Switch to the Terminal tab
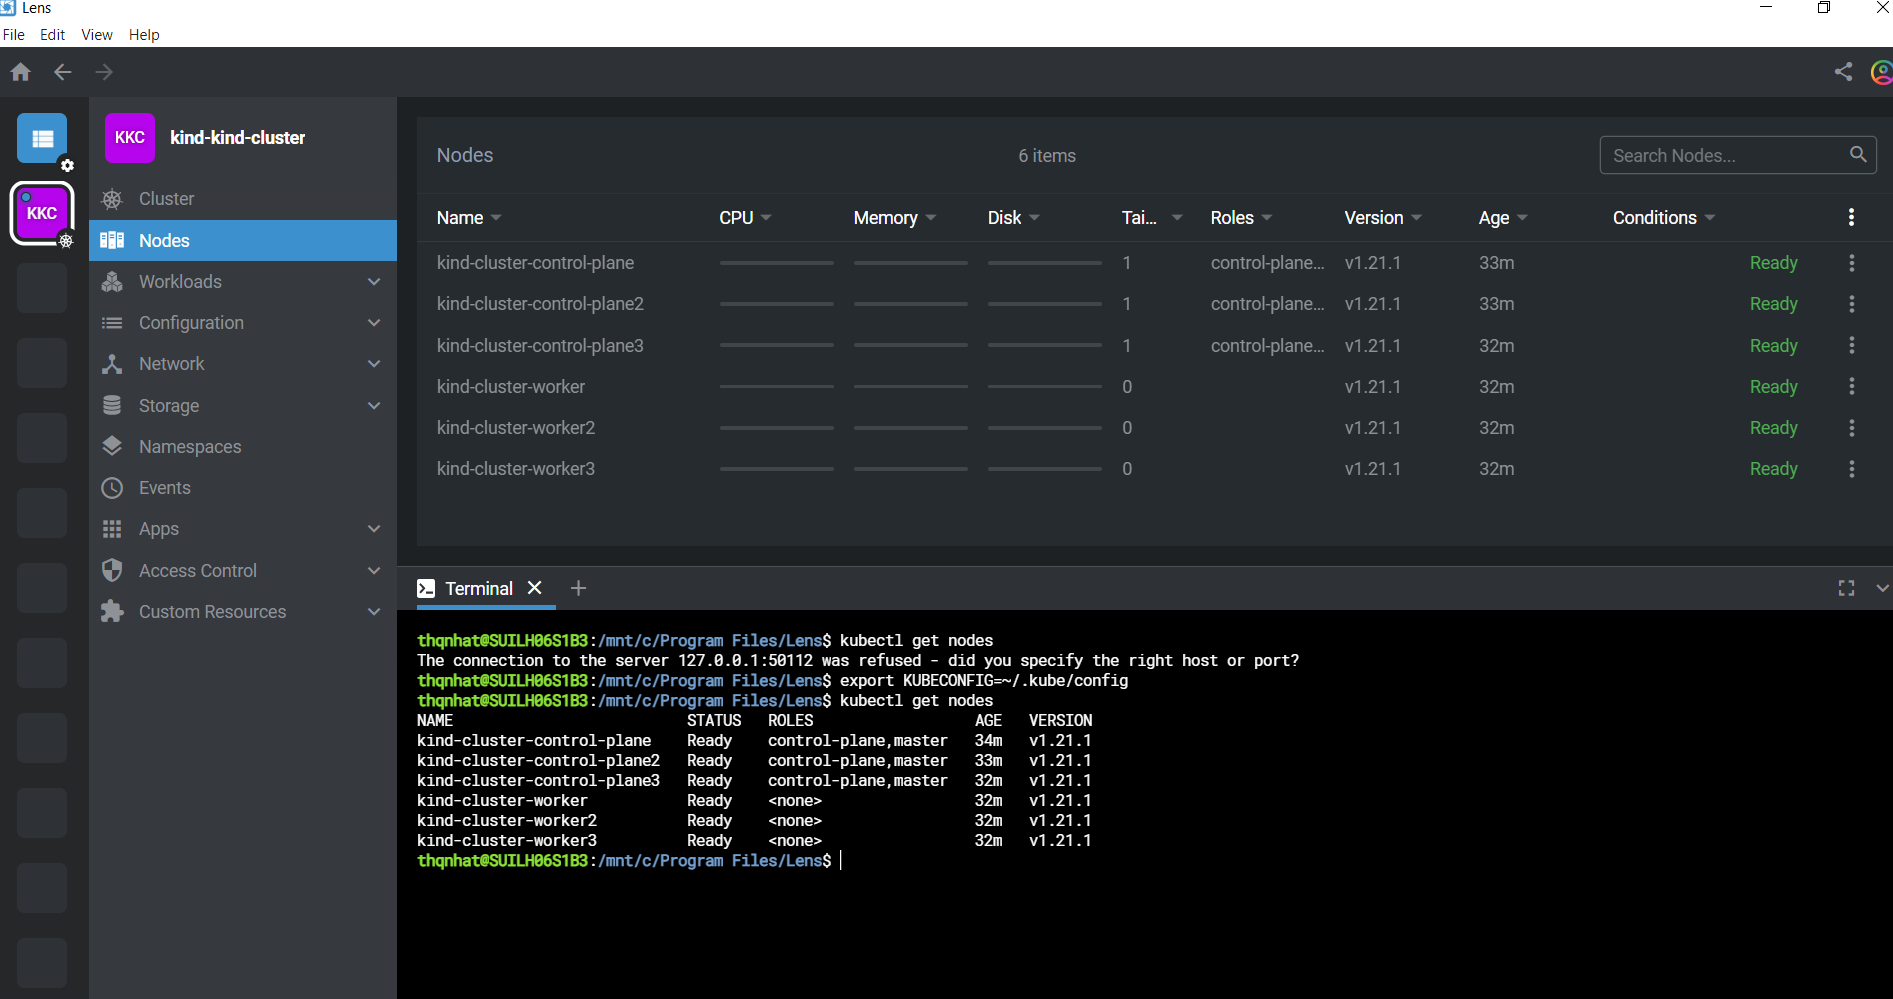The width and height of the screenshot is (1893, 999). [480, 588]
